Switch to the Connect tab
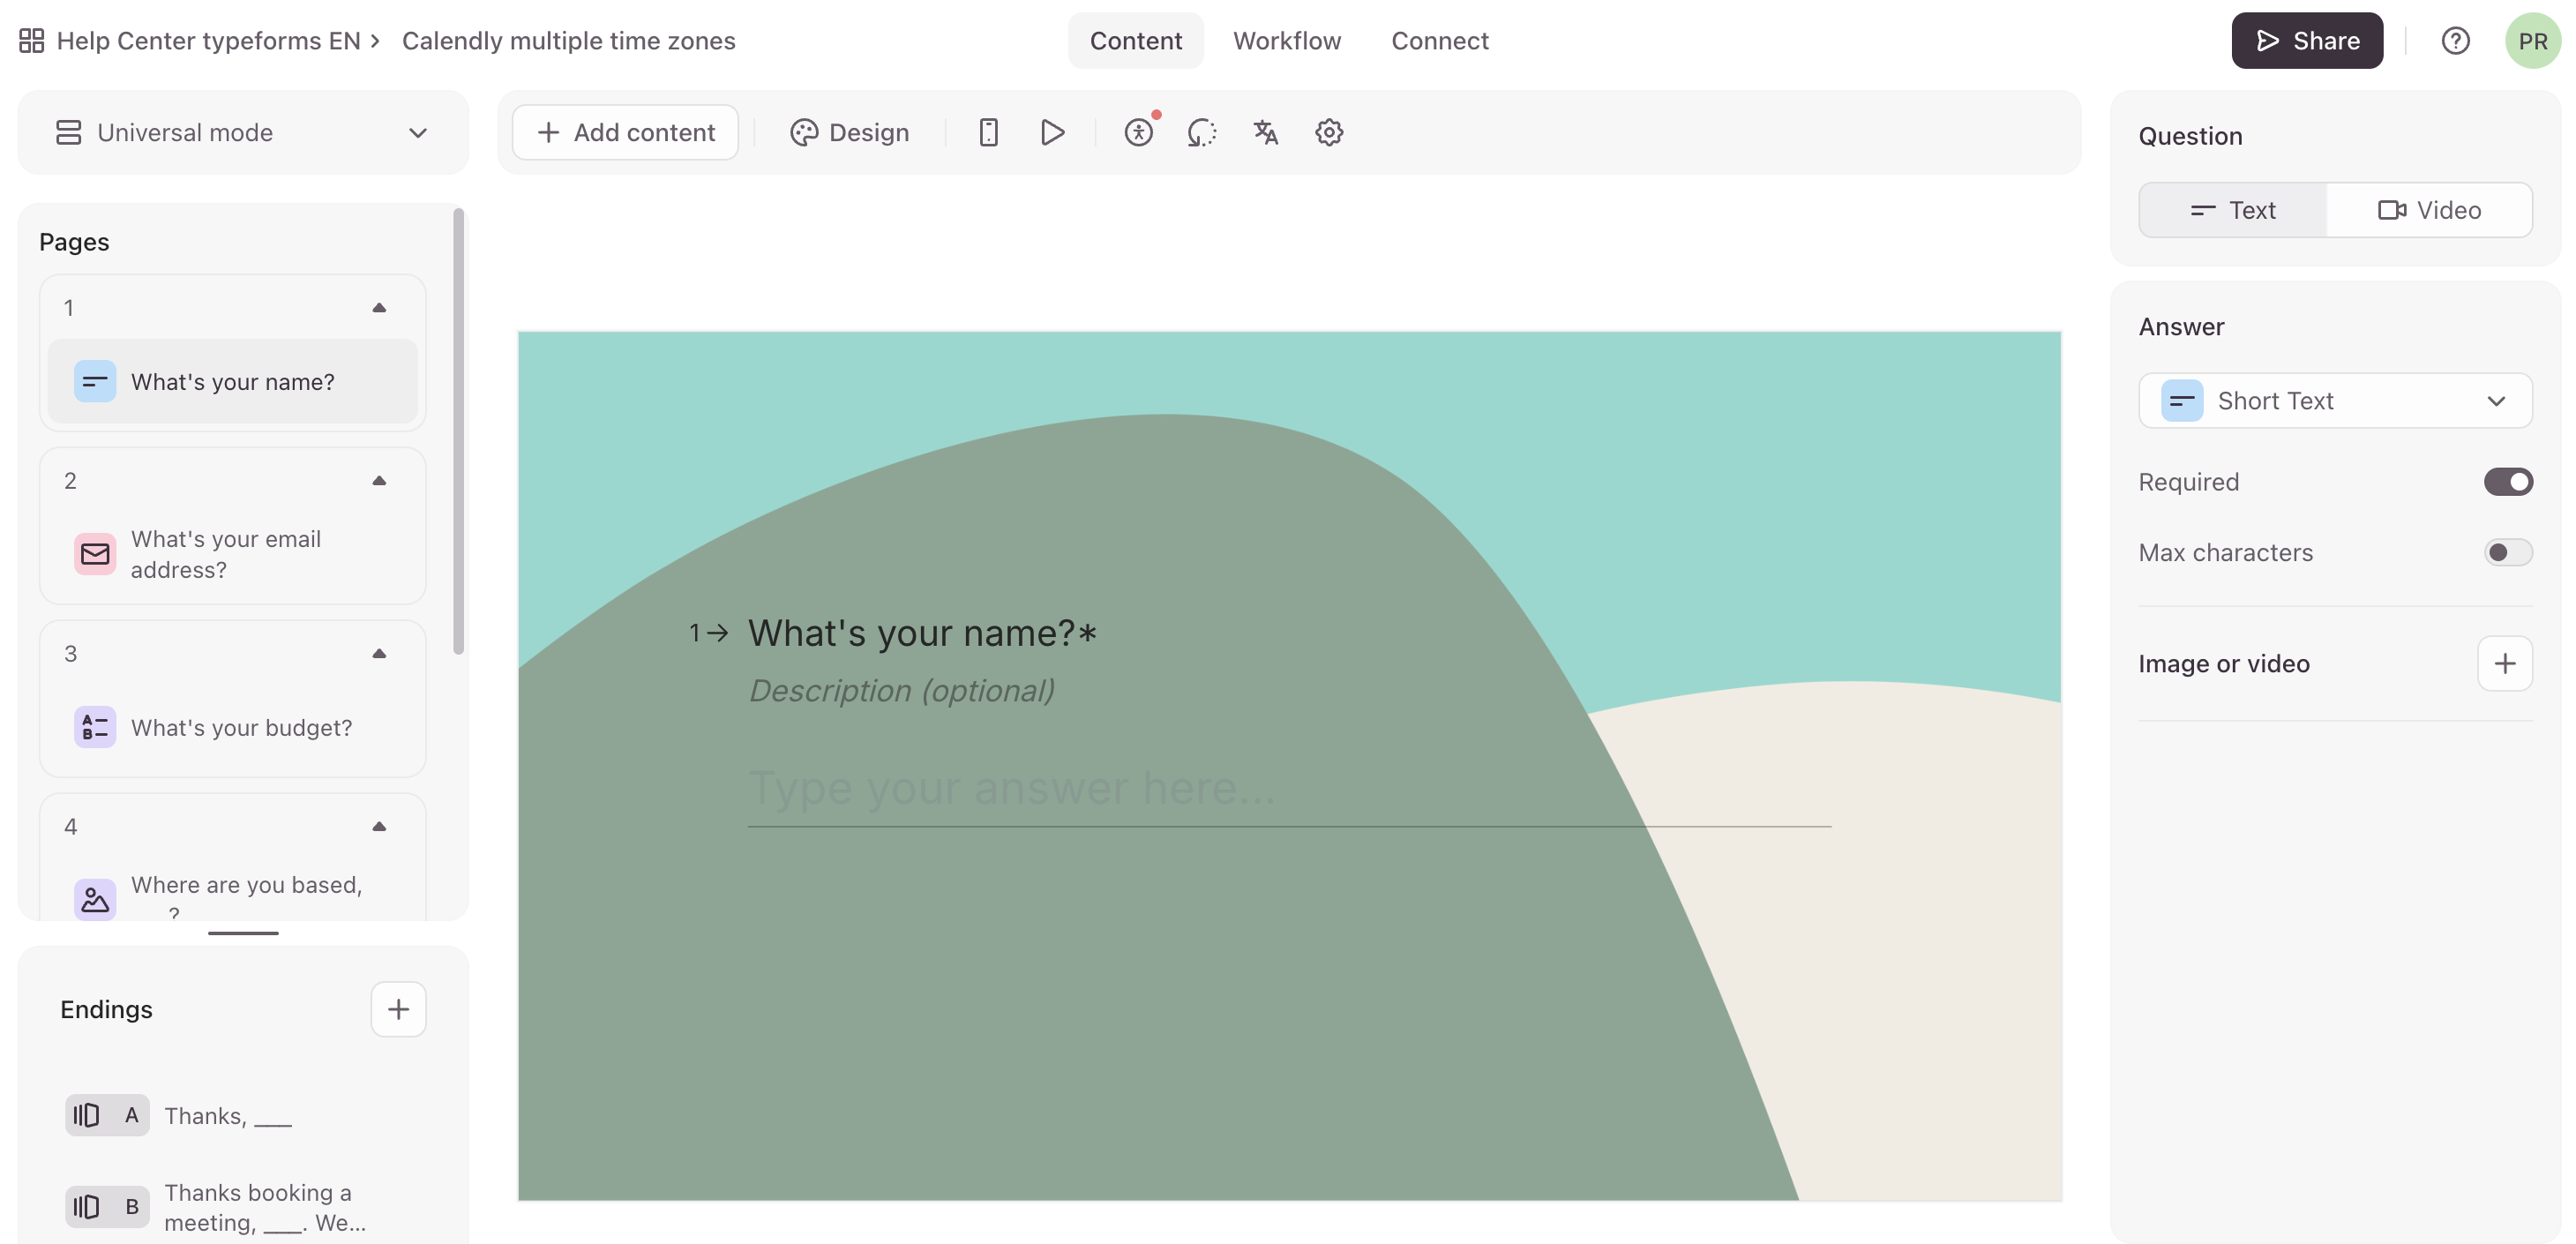The height and width of the screenshot is (1244, 2576). pos(1439,41)
